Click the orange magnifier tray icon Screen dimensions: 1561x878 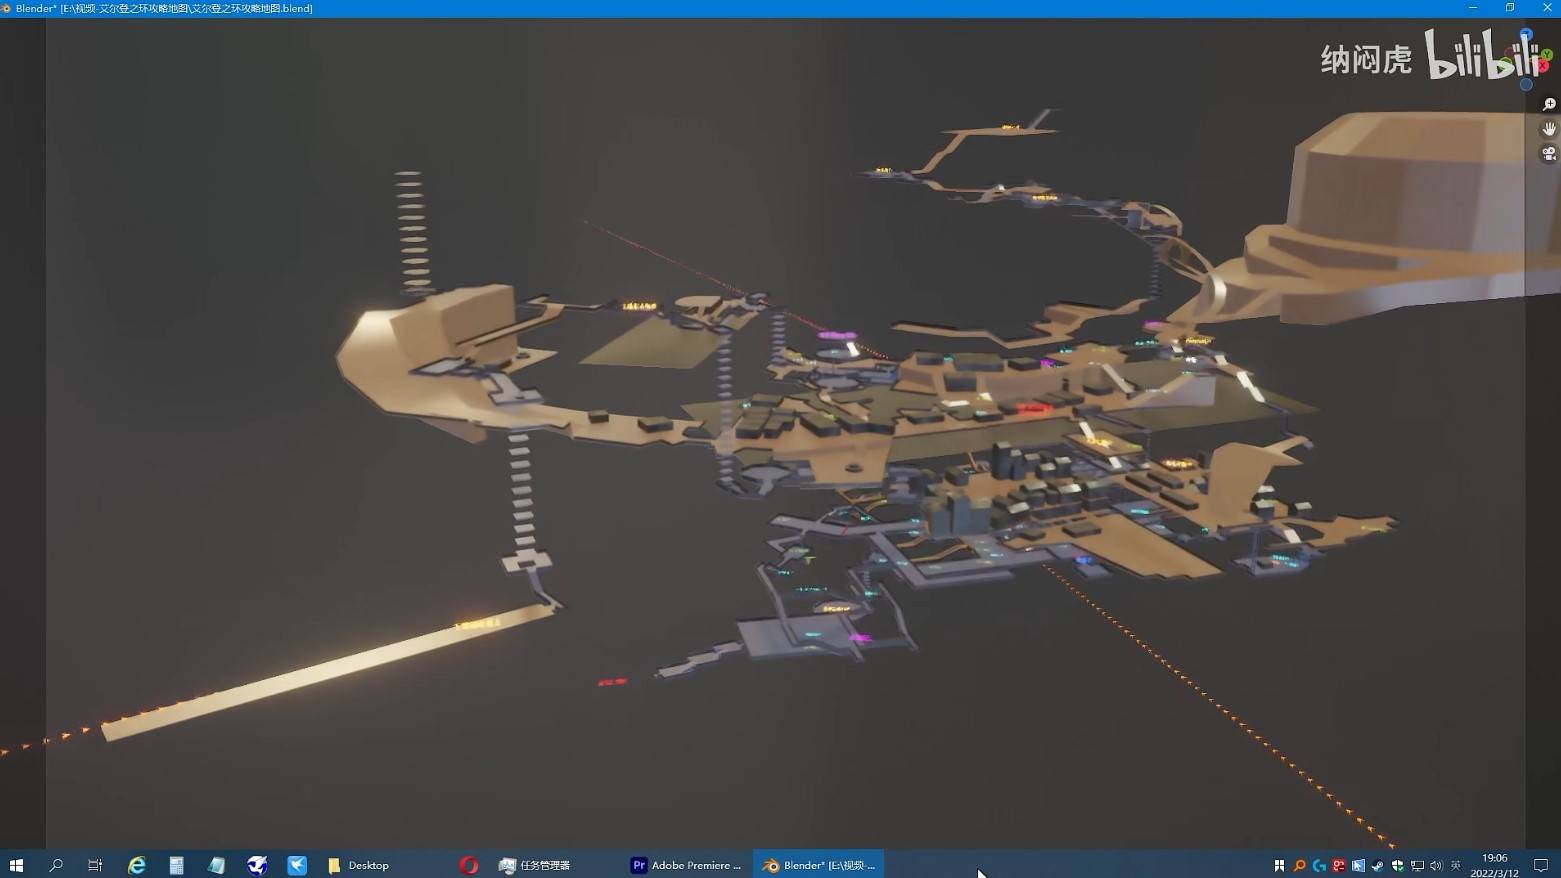click(1299, 865)
